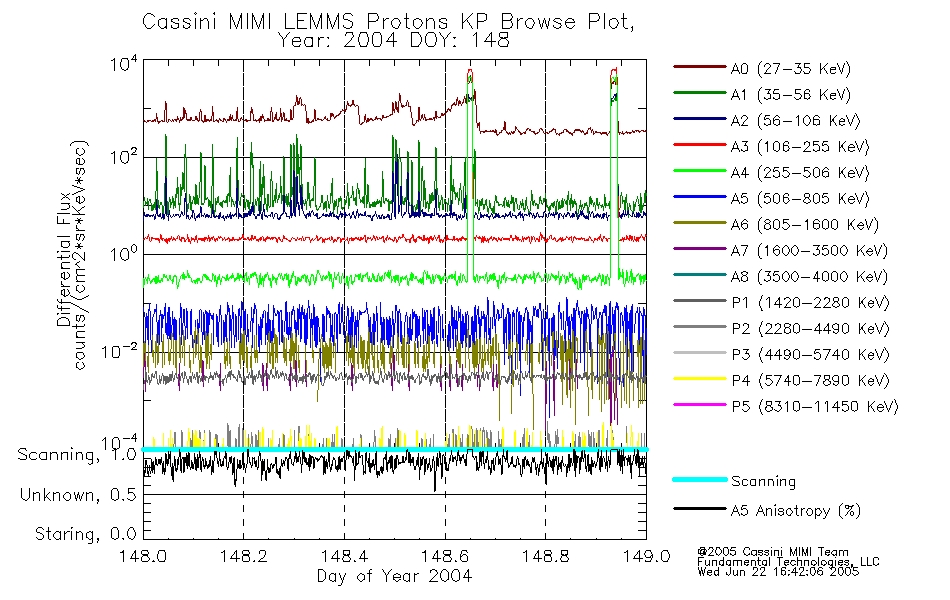950x600 pixels.
Task: Click the P3 (4490-5740 KeV) legend label
Action: click(x=810, y=355)
